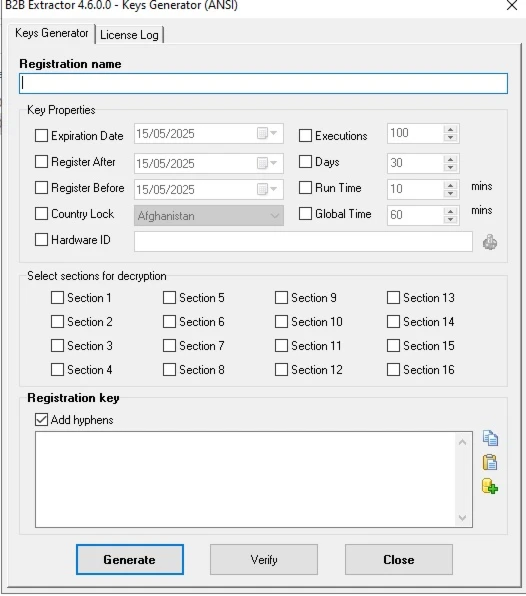Toggle the Country Lock checkbox
The width and height of the screenshot is (526, 596).
[41, 213]
